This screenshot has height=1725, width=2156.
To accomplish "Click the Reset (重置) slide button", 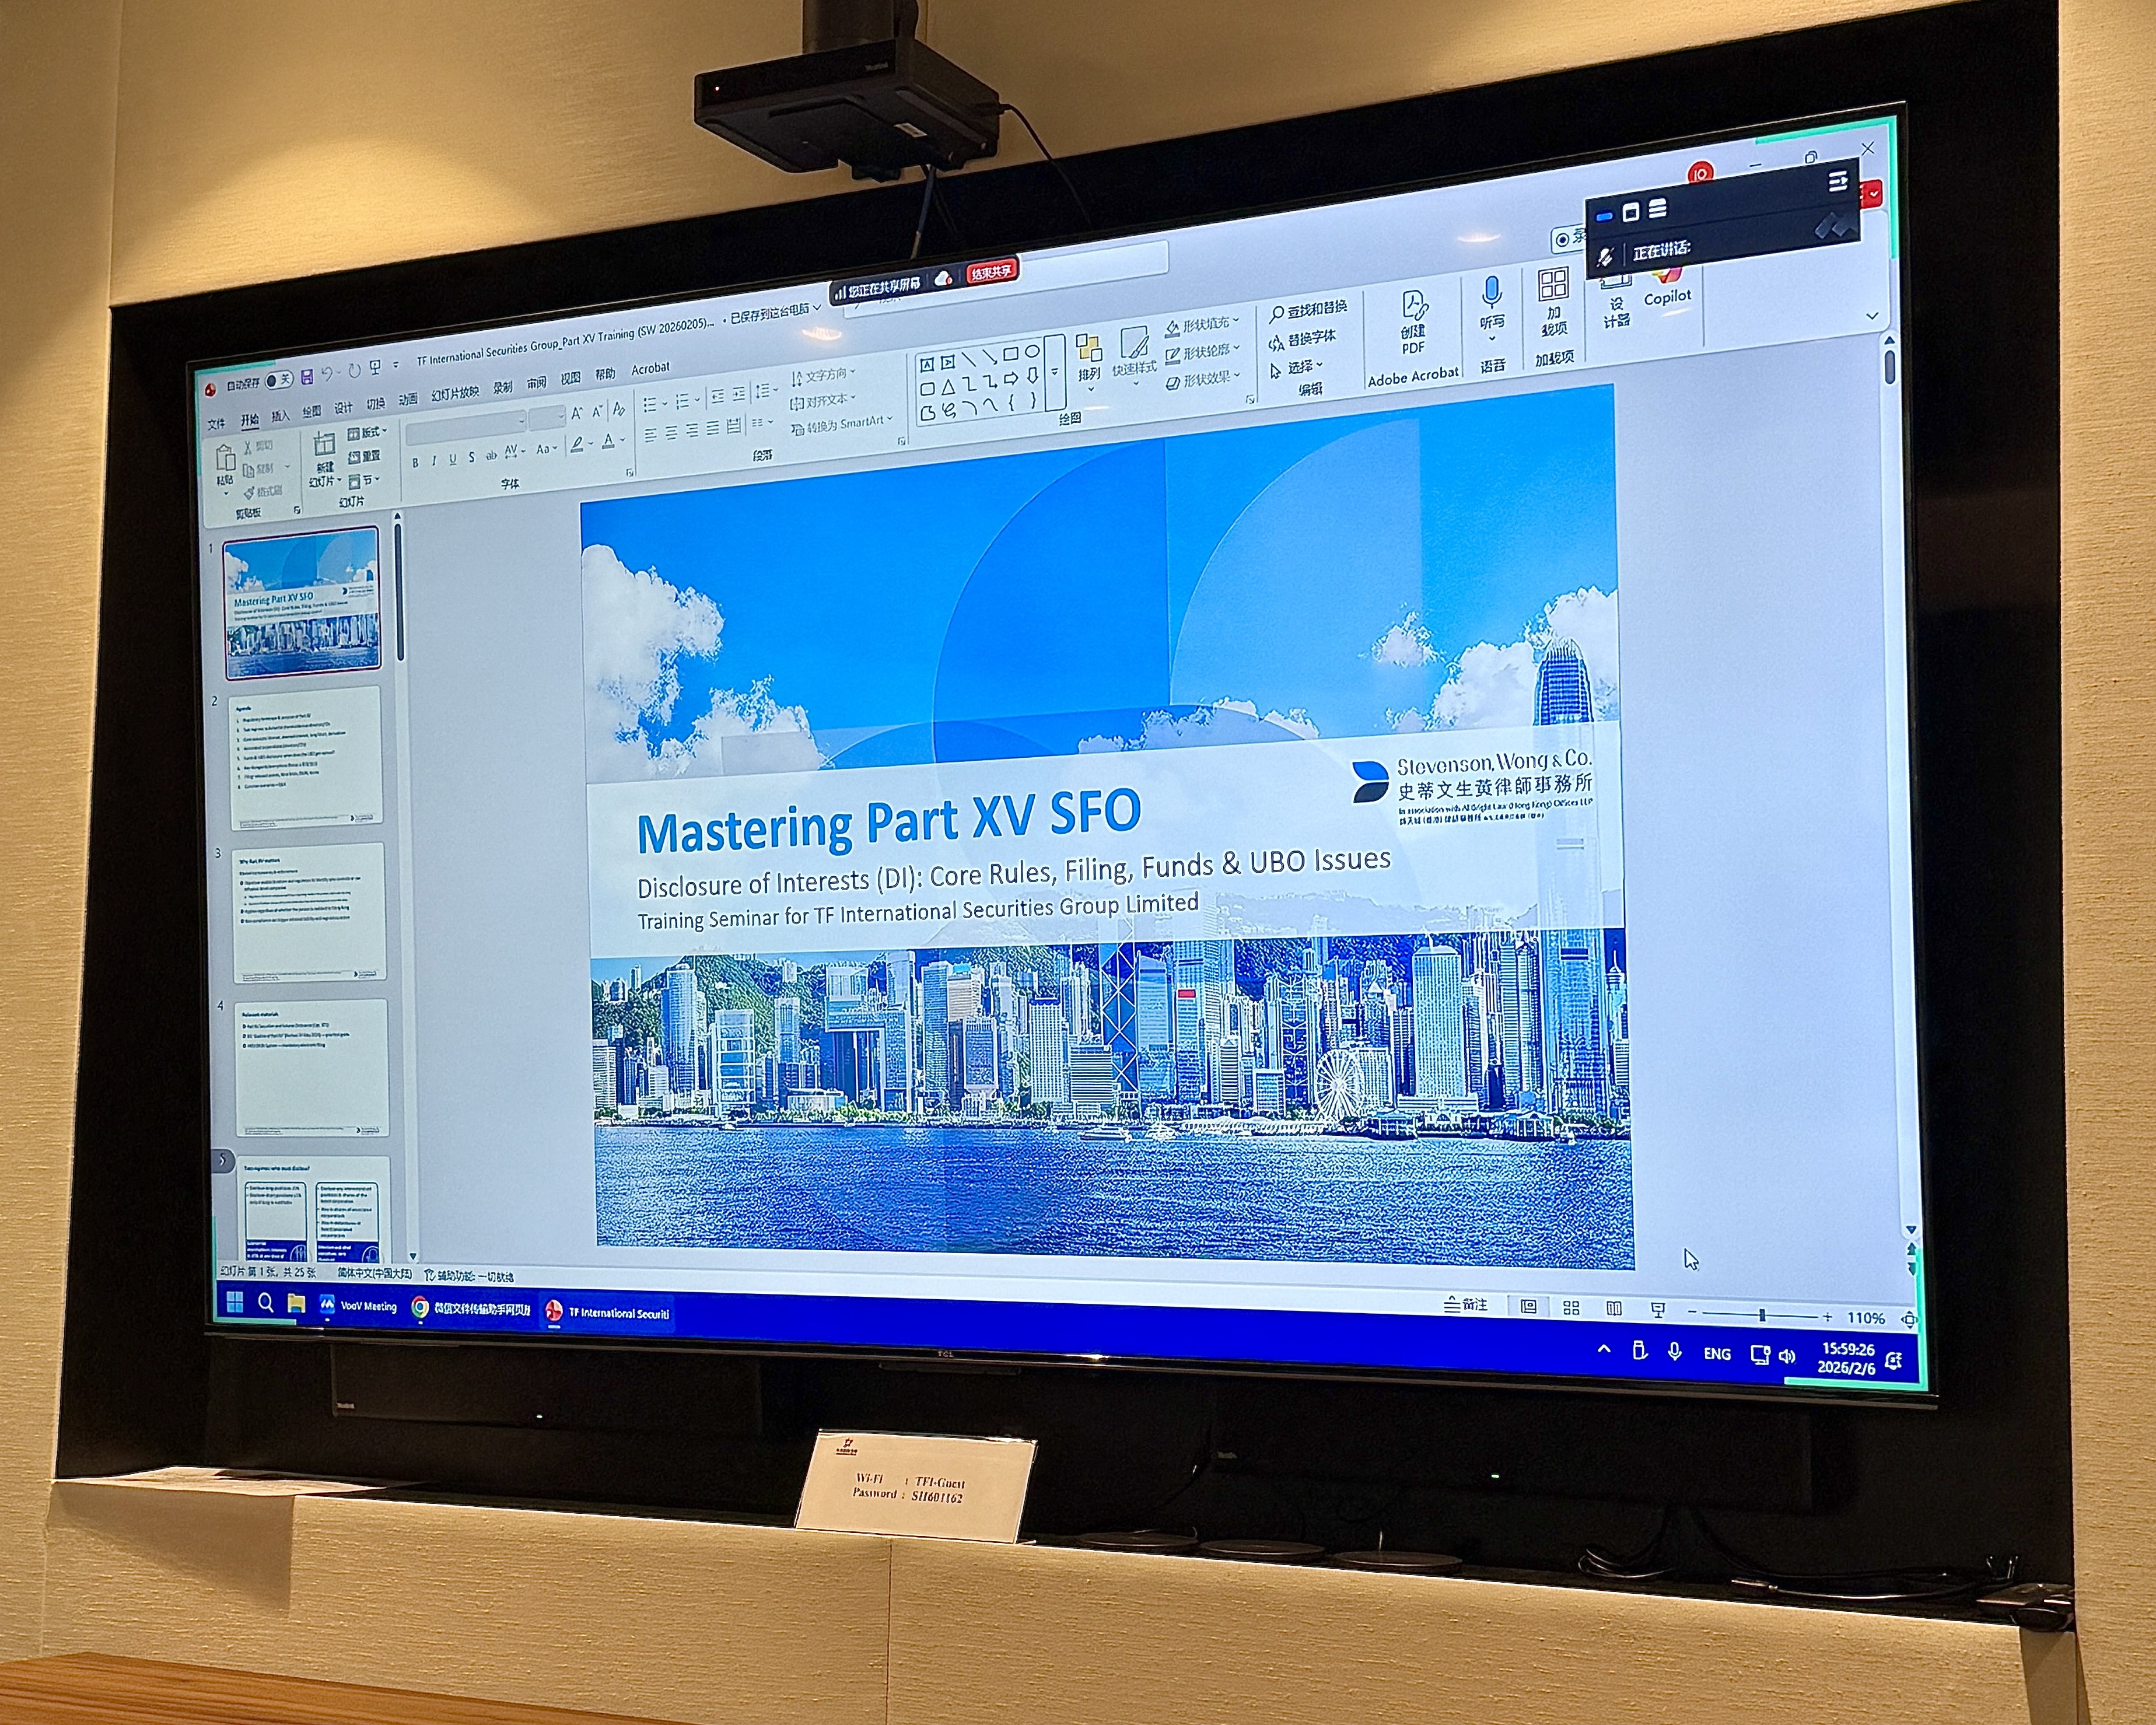I will pos(365,457).
